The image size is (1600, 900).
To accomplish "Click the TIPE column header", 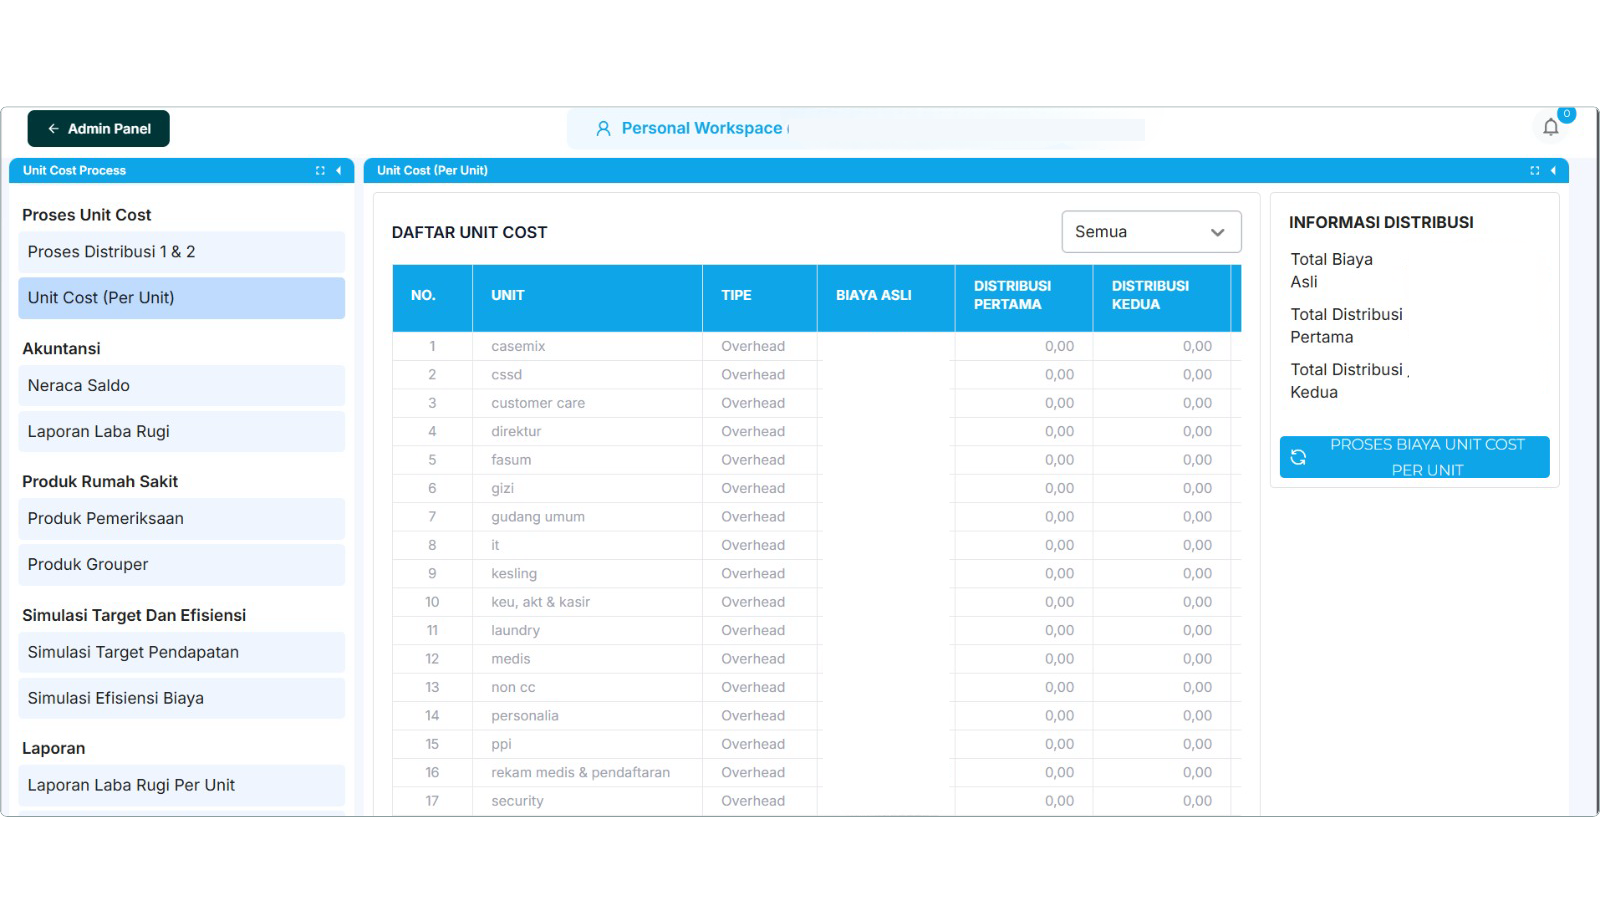I will point(759,296).
